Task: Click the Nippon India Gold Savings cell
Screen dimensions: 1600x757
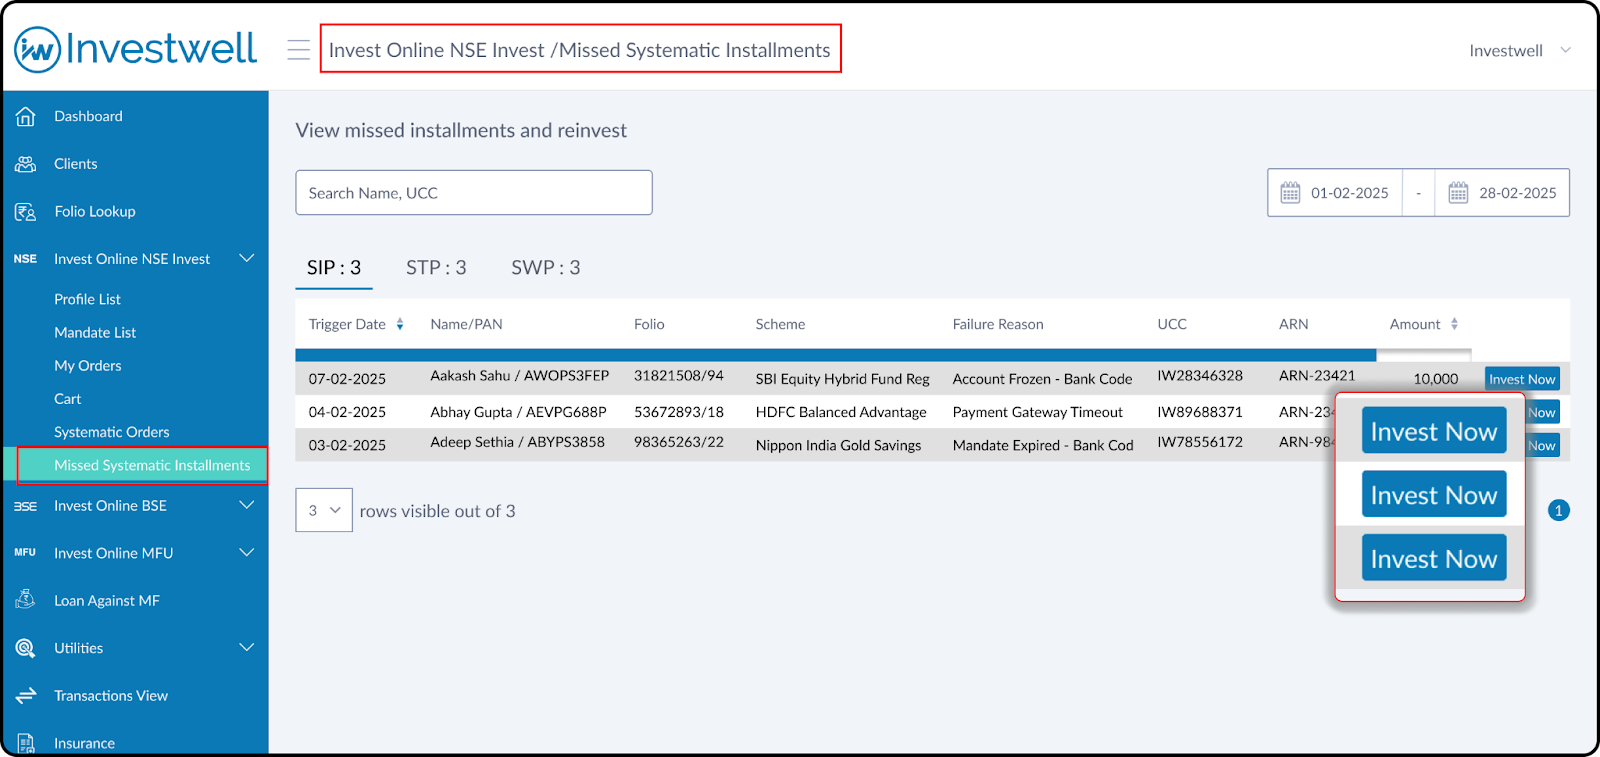Action: click(838, 445)
